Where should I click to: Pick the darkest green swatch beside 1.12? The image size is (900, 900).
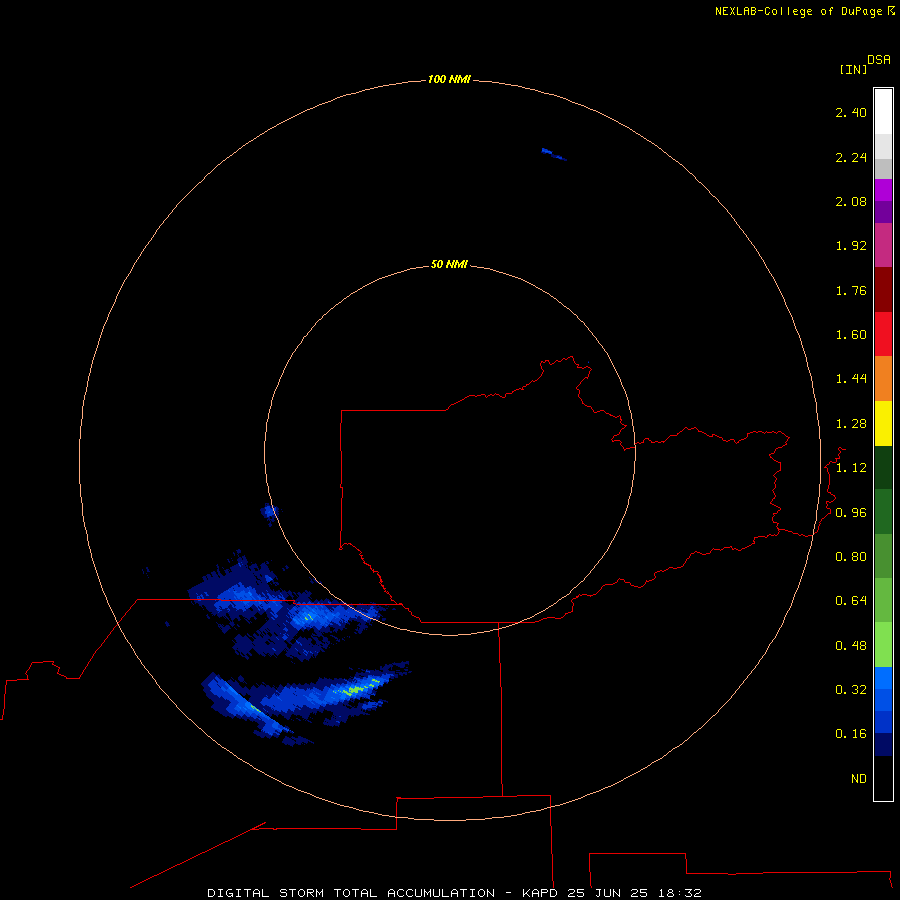tap(883, 467)
